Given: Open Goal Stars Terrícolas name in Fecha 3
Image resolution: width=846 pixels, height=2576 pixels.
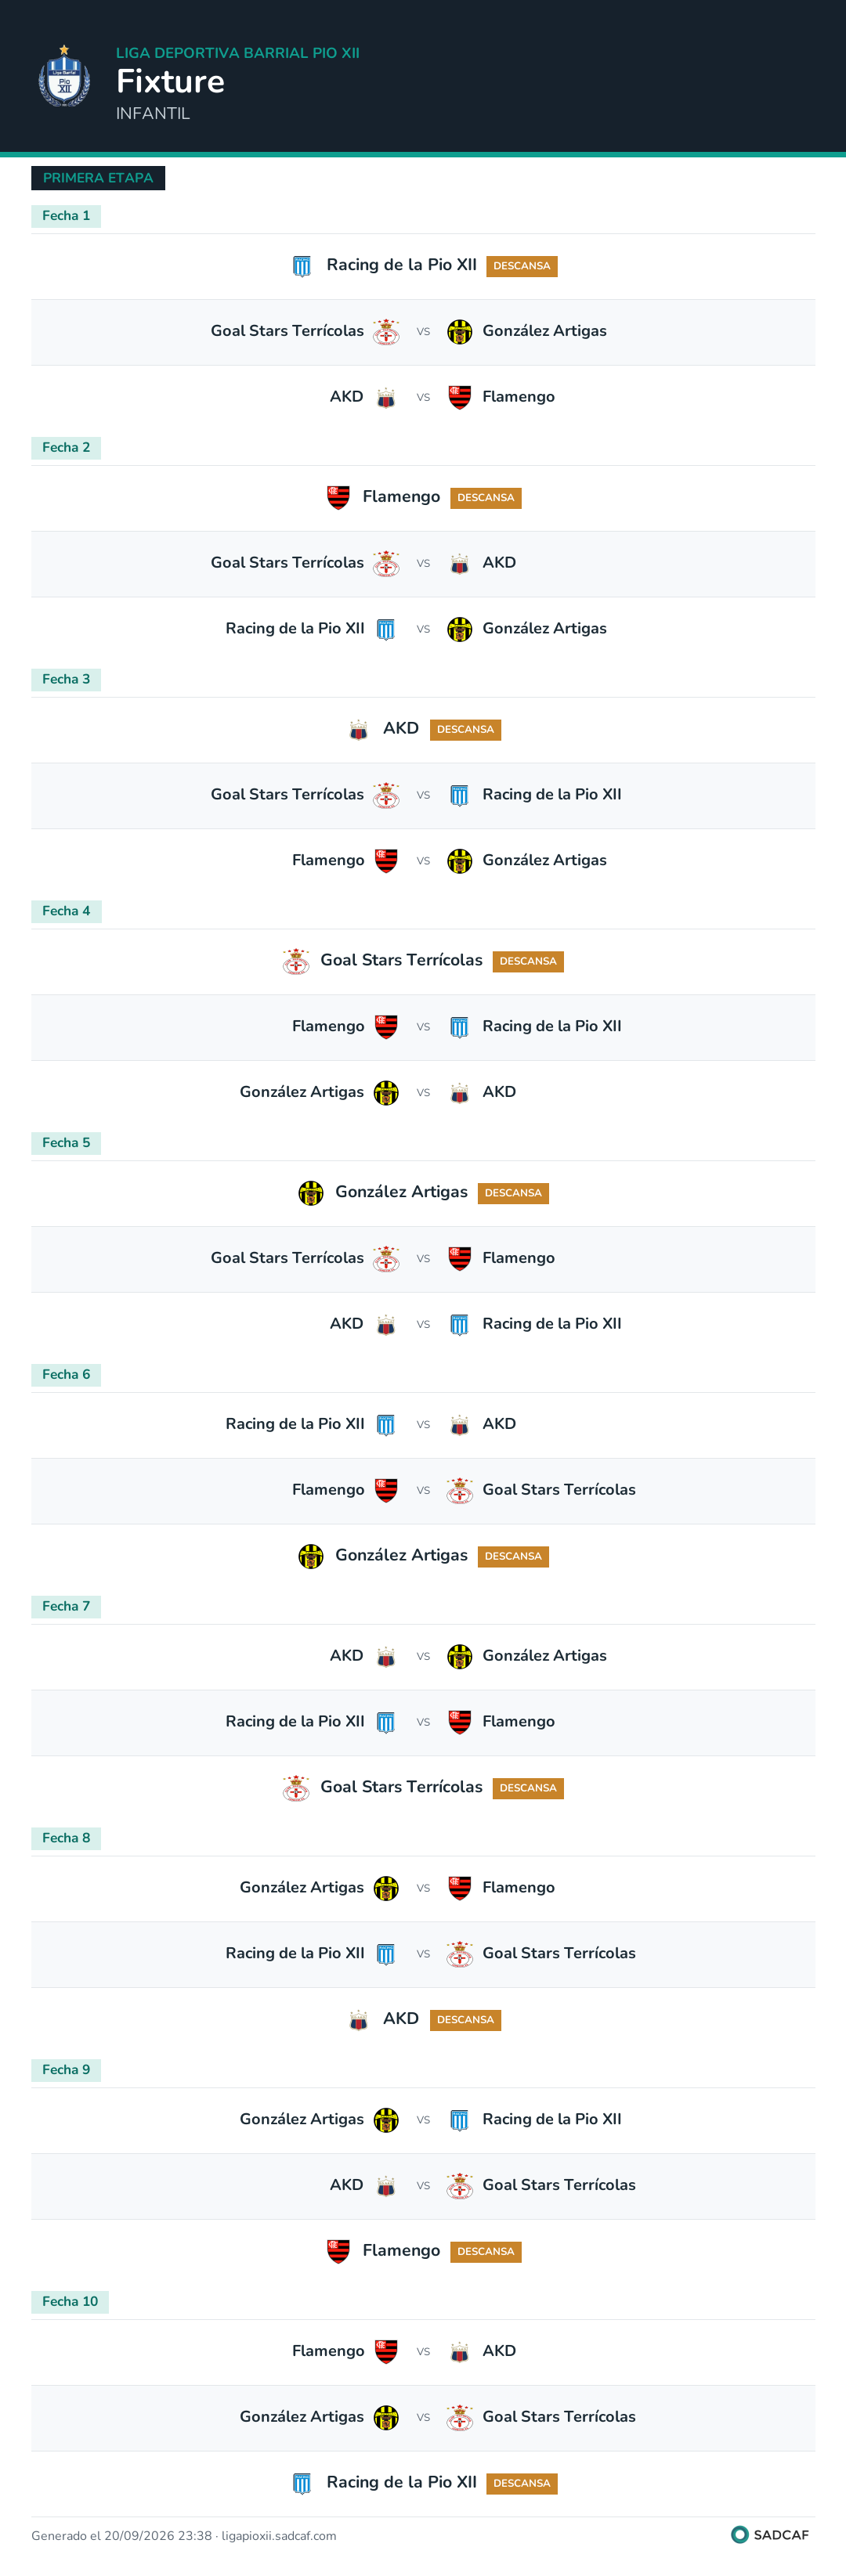Looking at the screenshot, I should pyautogui.click(x=287, y=795).
